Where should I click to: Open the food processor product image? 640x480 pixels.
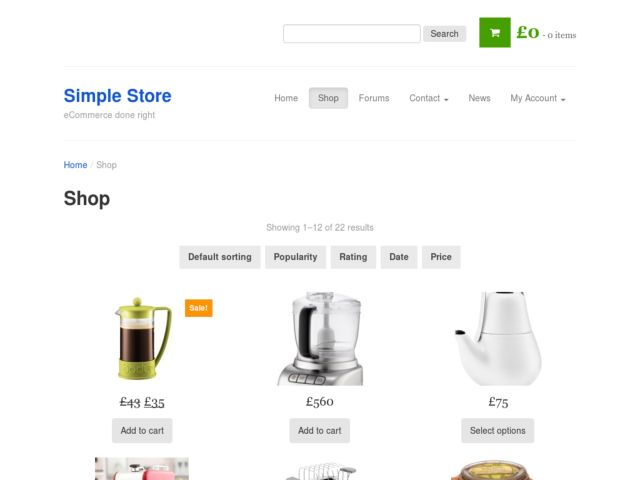click(x=320, y=338)
